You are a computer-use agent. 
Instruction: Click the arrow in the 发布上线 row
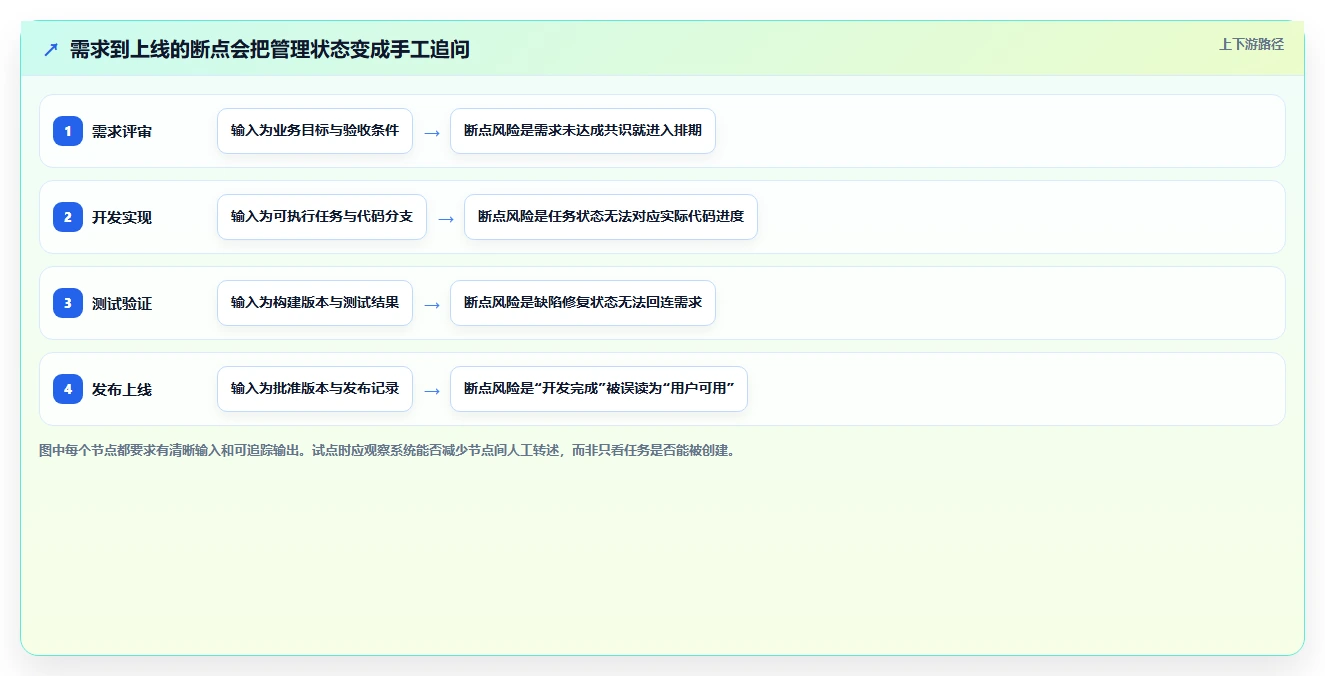[x=432, y=390]
